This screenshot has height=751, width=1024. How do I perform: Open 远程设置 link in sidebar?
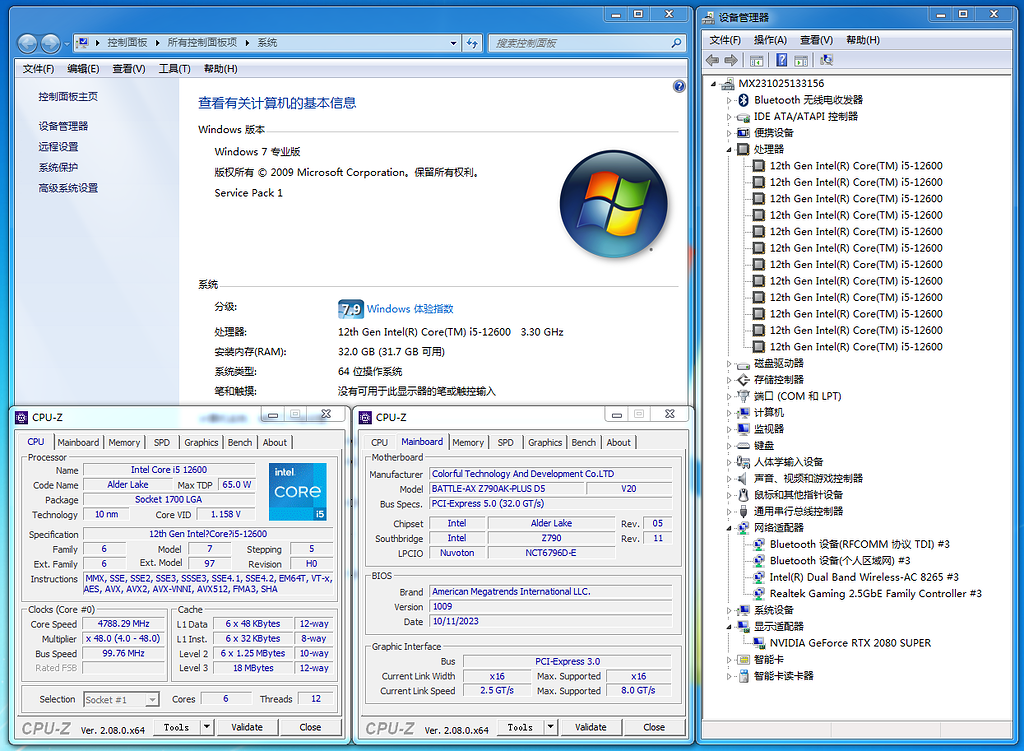[x=58, y=147]
